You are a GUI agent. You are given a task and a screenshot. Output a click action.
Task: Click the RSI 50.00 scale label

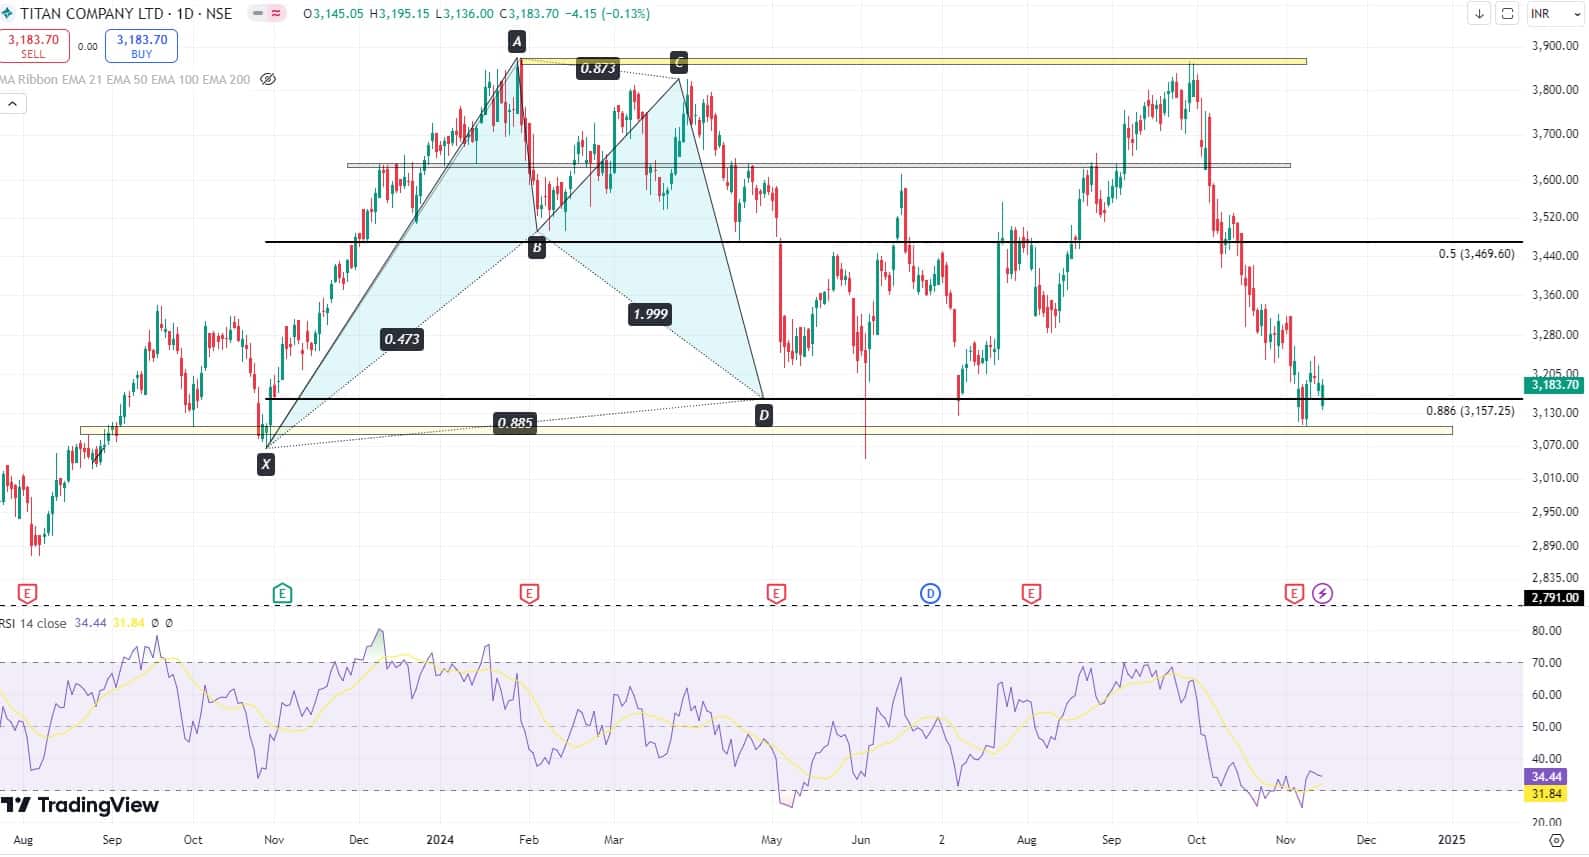1546,727
